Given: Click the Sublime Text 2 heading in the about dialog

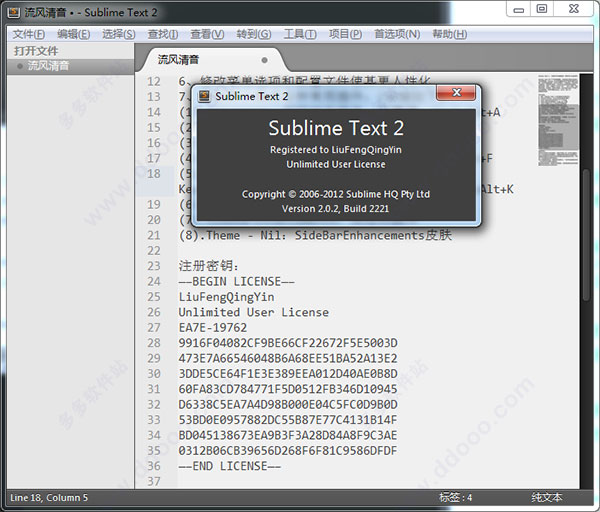Looking at the screenshot, I should (336, 128).
